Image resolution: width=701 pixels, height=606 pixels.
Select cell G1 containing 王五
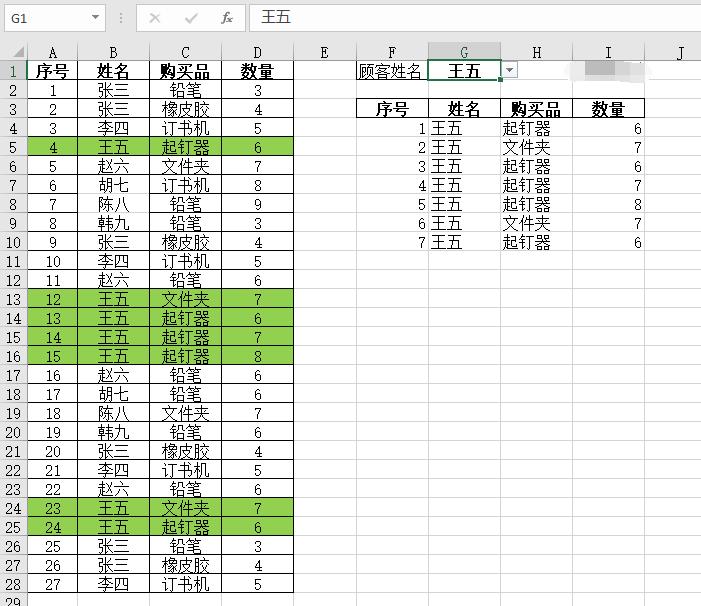click(464, 71)
